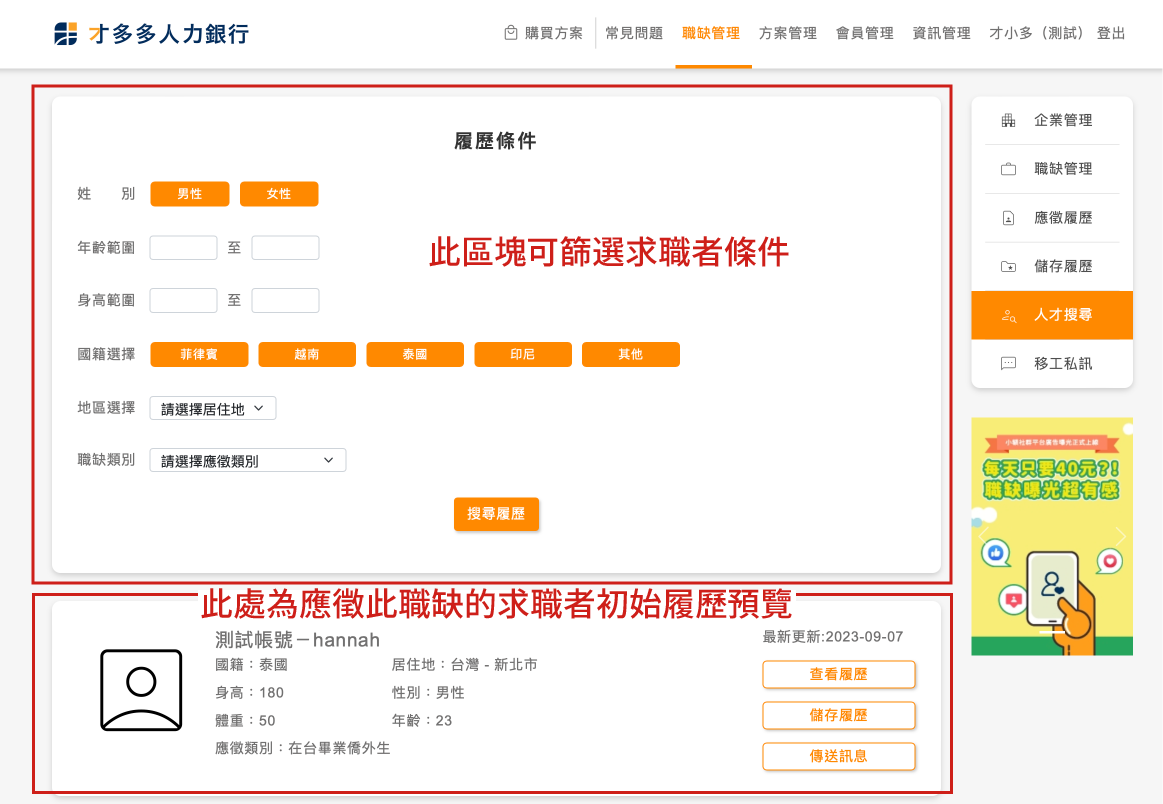This screenshot has width=1163, height=804.
Task: Toggle the 男性 gender filter
Action: pos(190,194)
